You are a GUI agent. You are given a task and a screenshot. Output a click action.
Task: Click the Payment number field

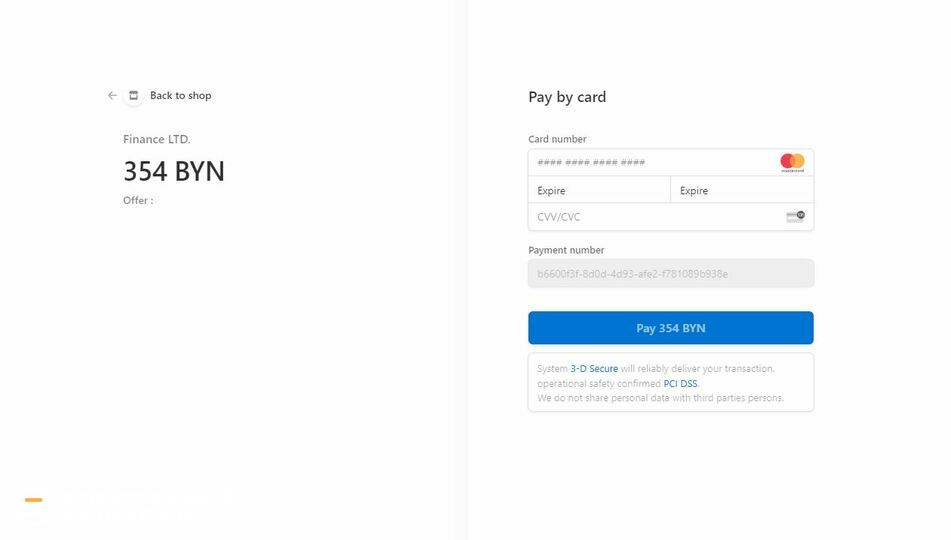(x=670, y=274)
